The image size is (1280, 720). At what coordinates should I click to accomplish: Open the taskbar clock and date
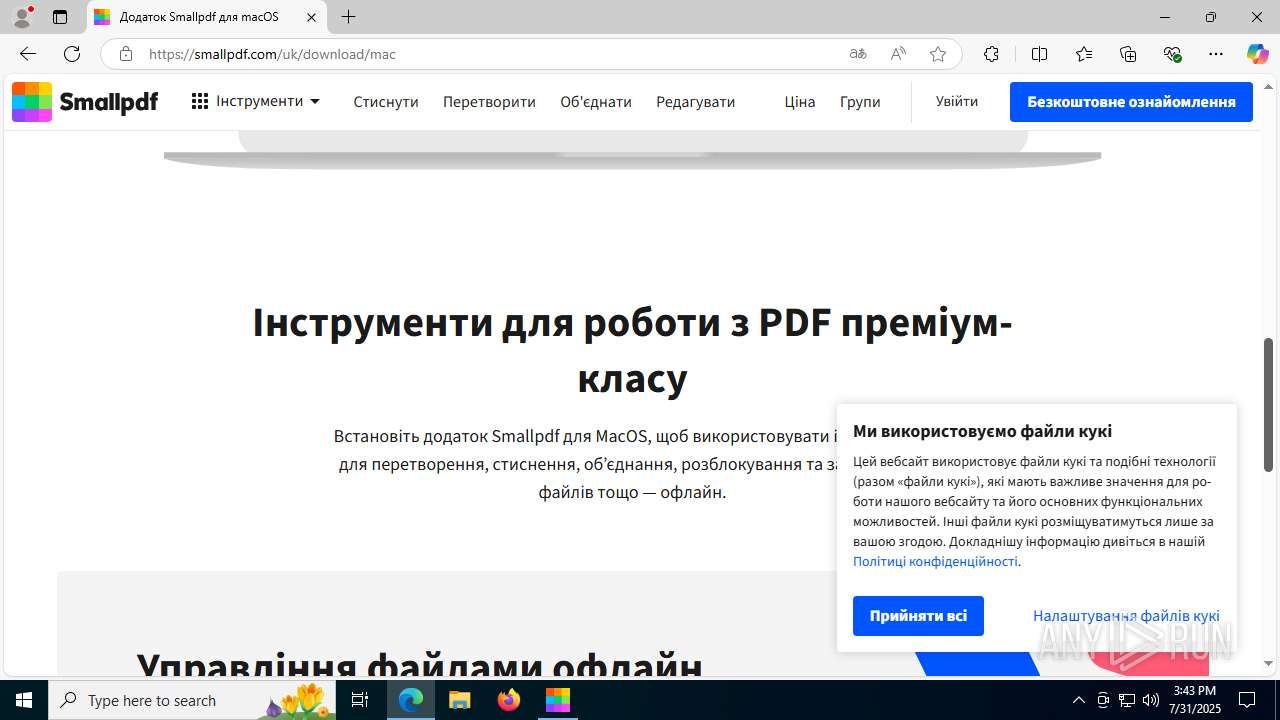coord(1195,700)
